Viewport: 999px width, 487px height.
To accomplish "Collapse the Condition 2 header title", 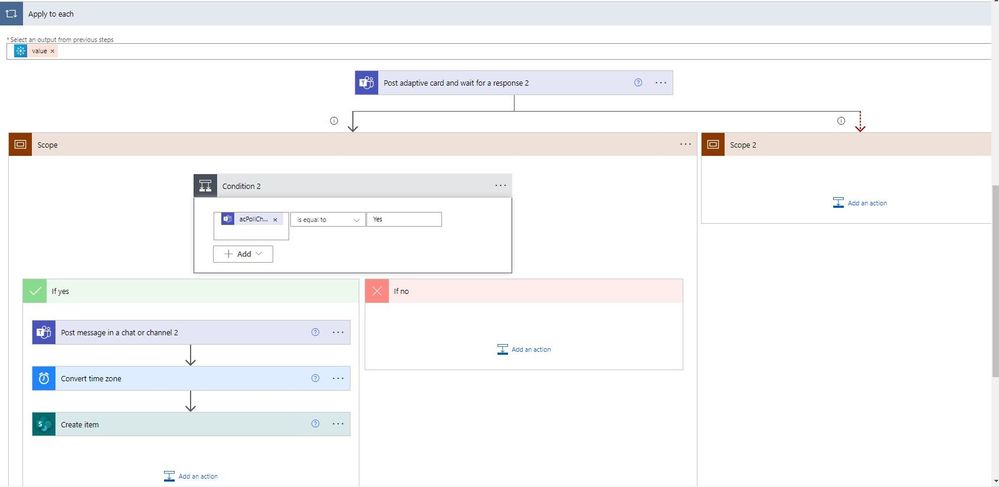I will 241,186.
